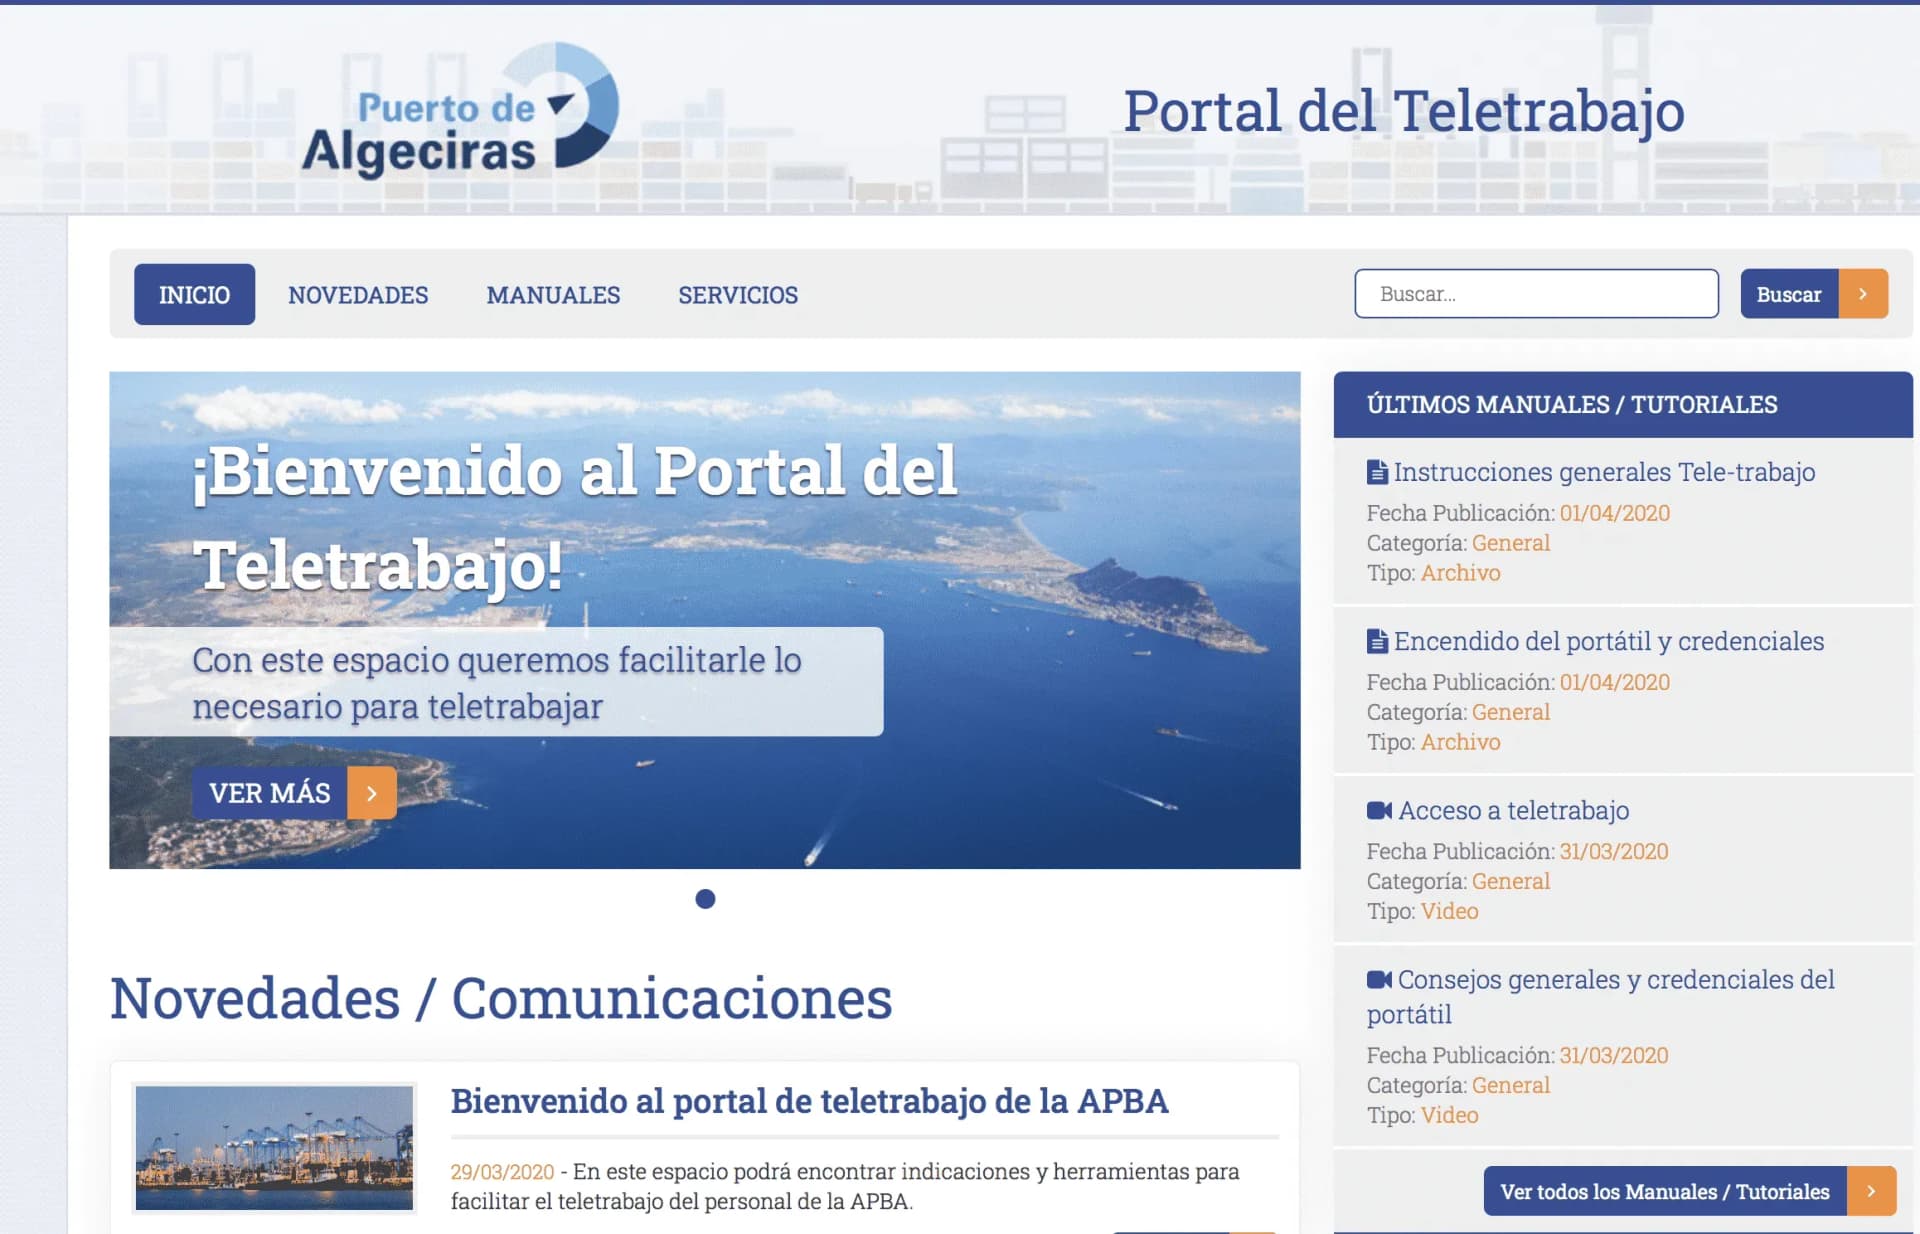Click the video camera icon beside Consejos generales

[x=1379, y=979]
